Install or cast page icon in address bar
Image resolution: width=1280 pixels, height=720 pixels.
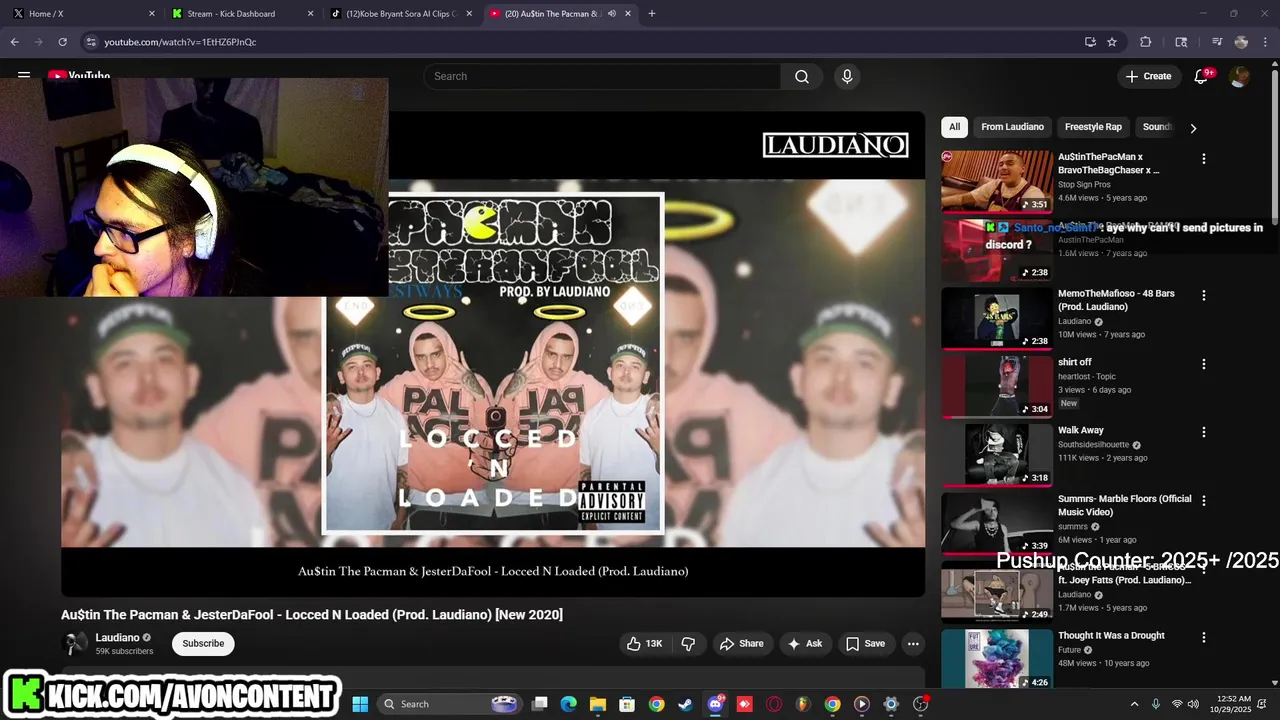click(1090, 42)
